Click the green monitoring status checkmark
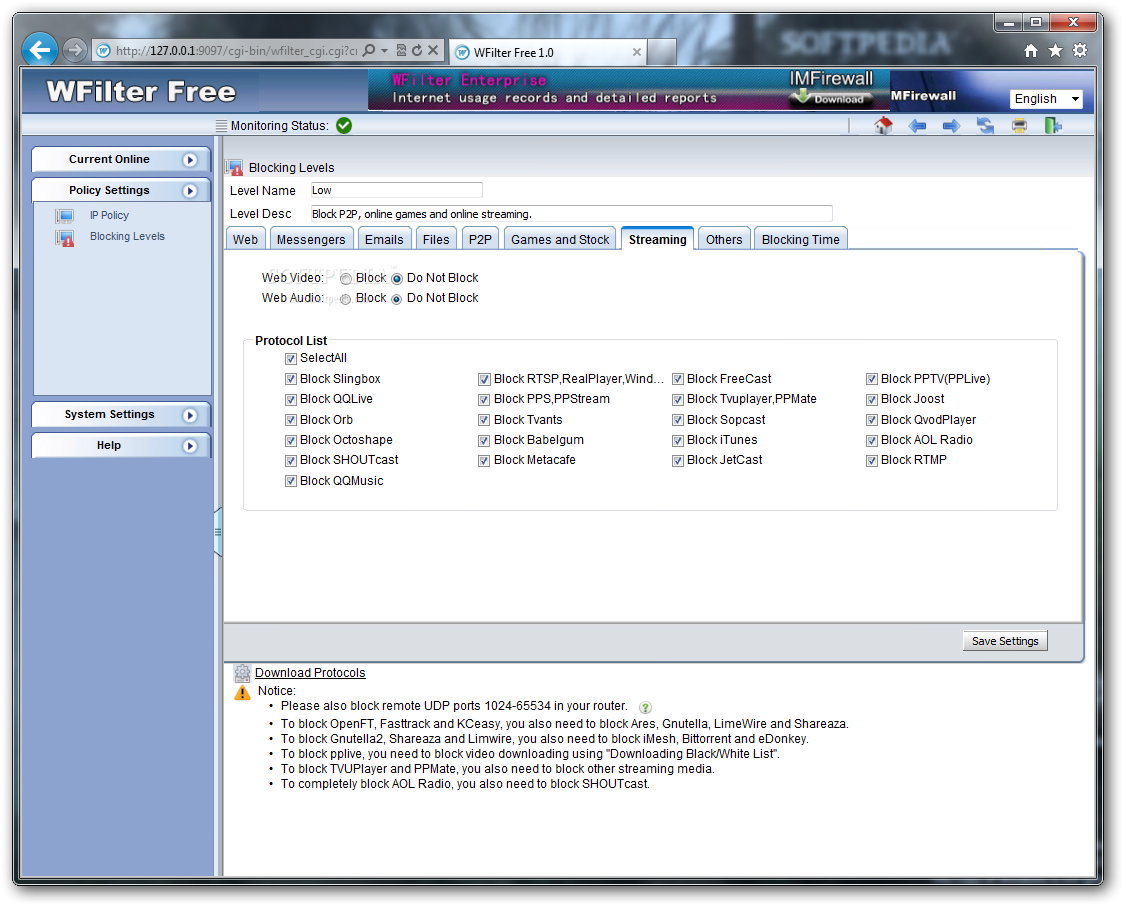 tap(344, 125)
